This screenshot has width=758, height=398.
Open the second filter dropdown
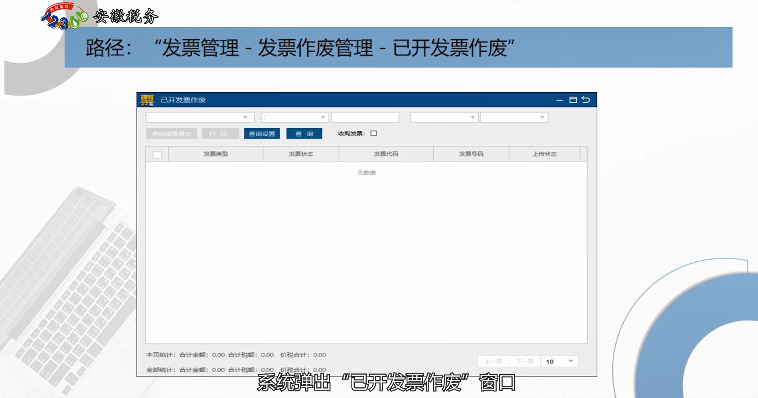click(x=295, y=118)
